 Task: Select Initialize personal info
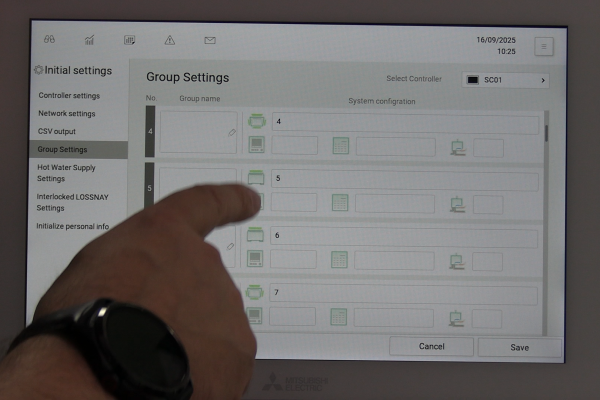(72, 226)
